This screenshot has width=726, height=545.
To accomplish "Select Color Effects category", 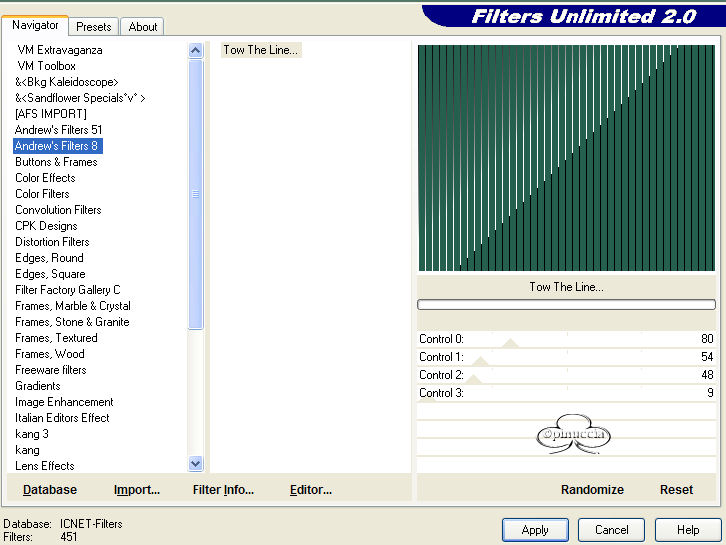I will [45, 178].
